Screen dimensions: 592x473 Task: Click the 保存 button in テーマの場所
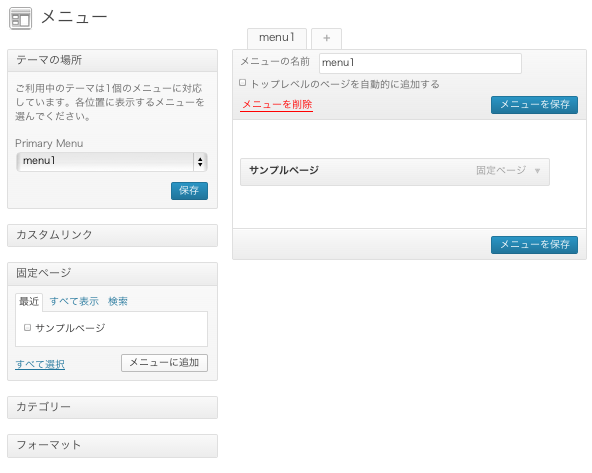coord(189,191)
